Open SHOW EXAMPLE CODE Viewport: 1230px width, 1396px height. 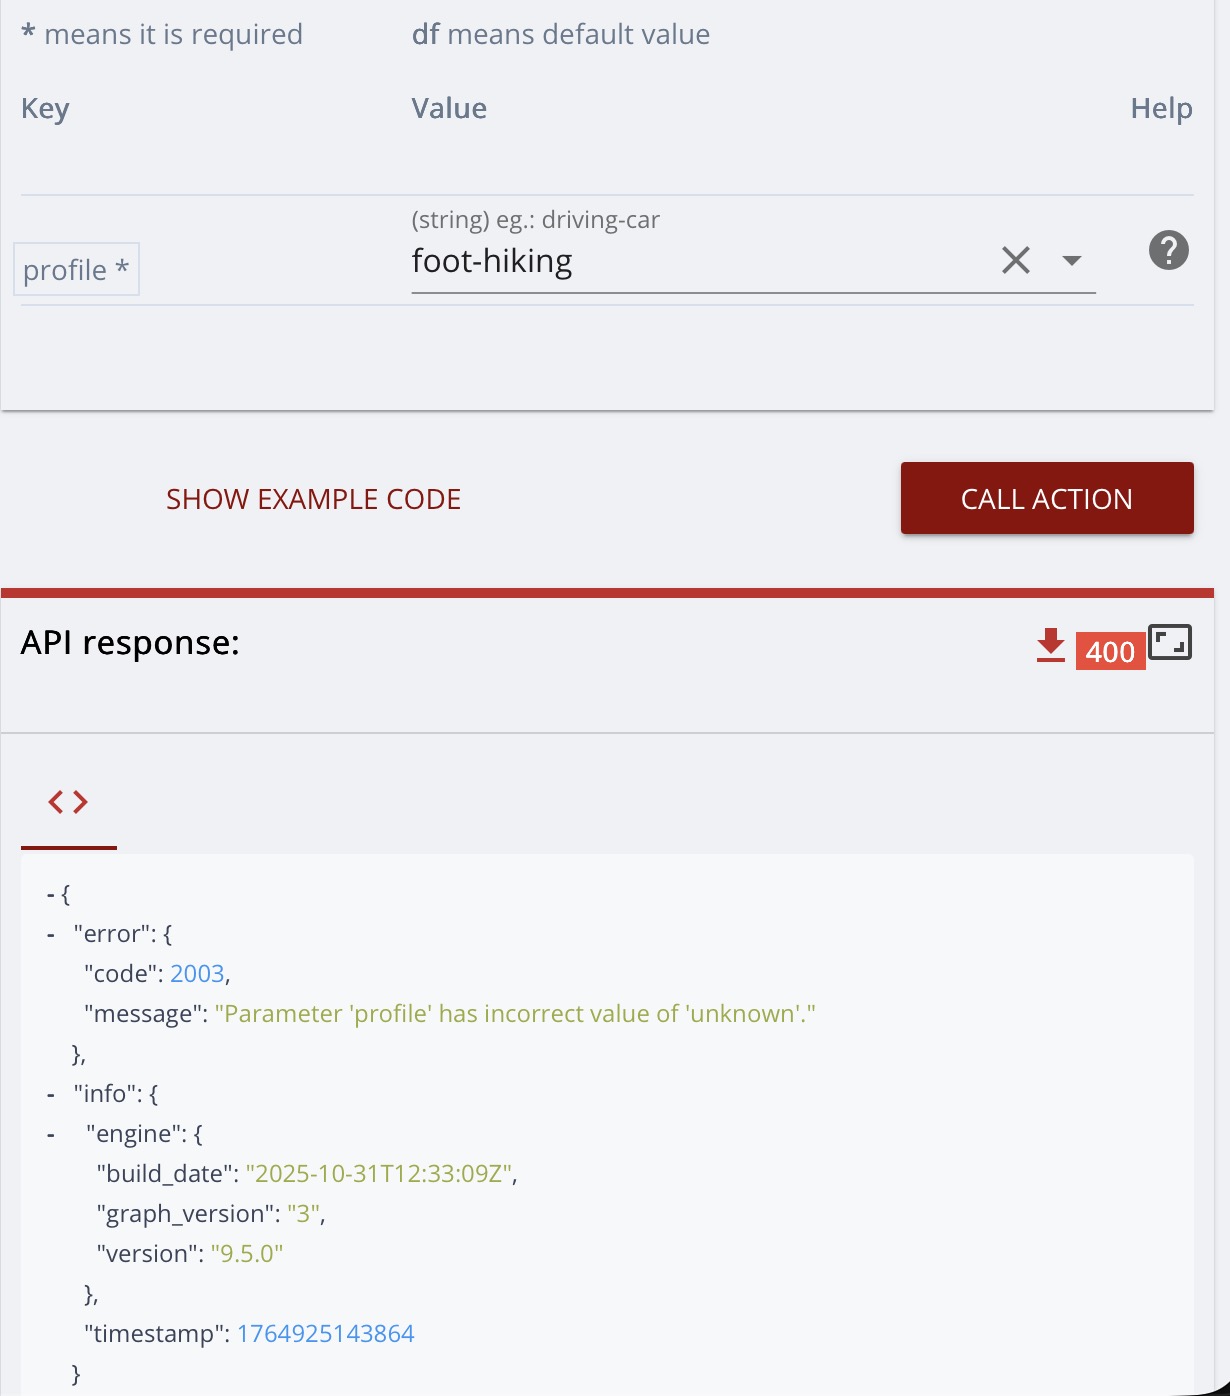(x=313, y=499)
